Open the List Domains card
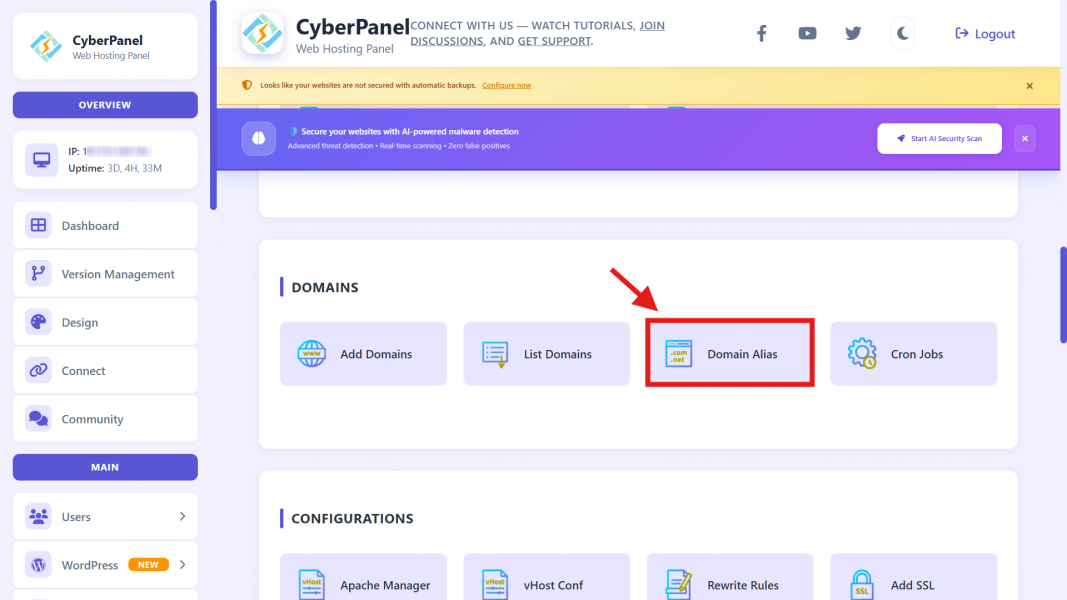Screen dimensions: 1067x600 (546, 354)
